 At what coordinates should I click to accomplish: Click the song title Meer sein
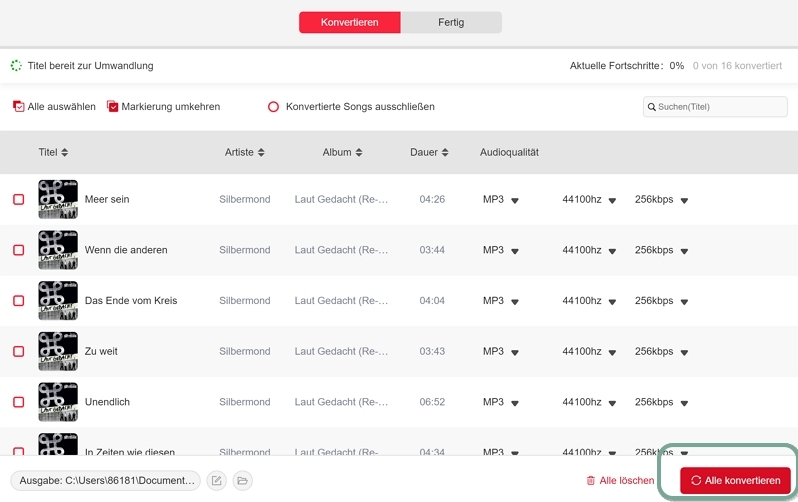pos(107,199)
